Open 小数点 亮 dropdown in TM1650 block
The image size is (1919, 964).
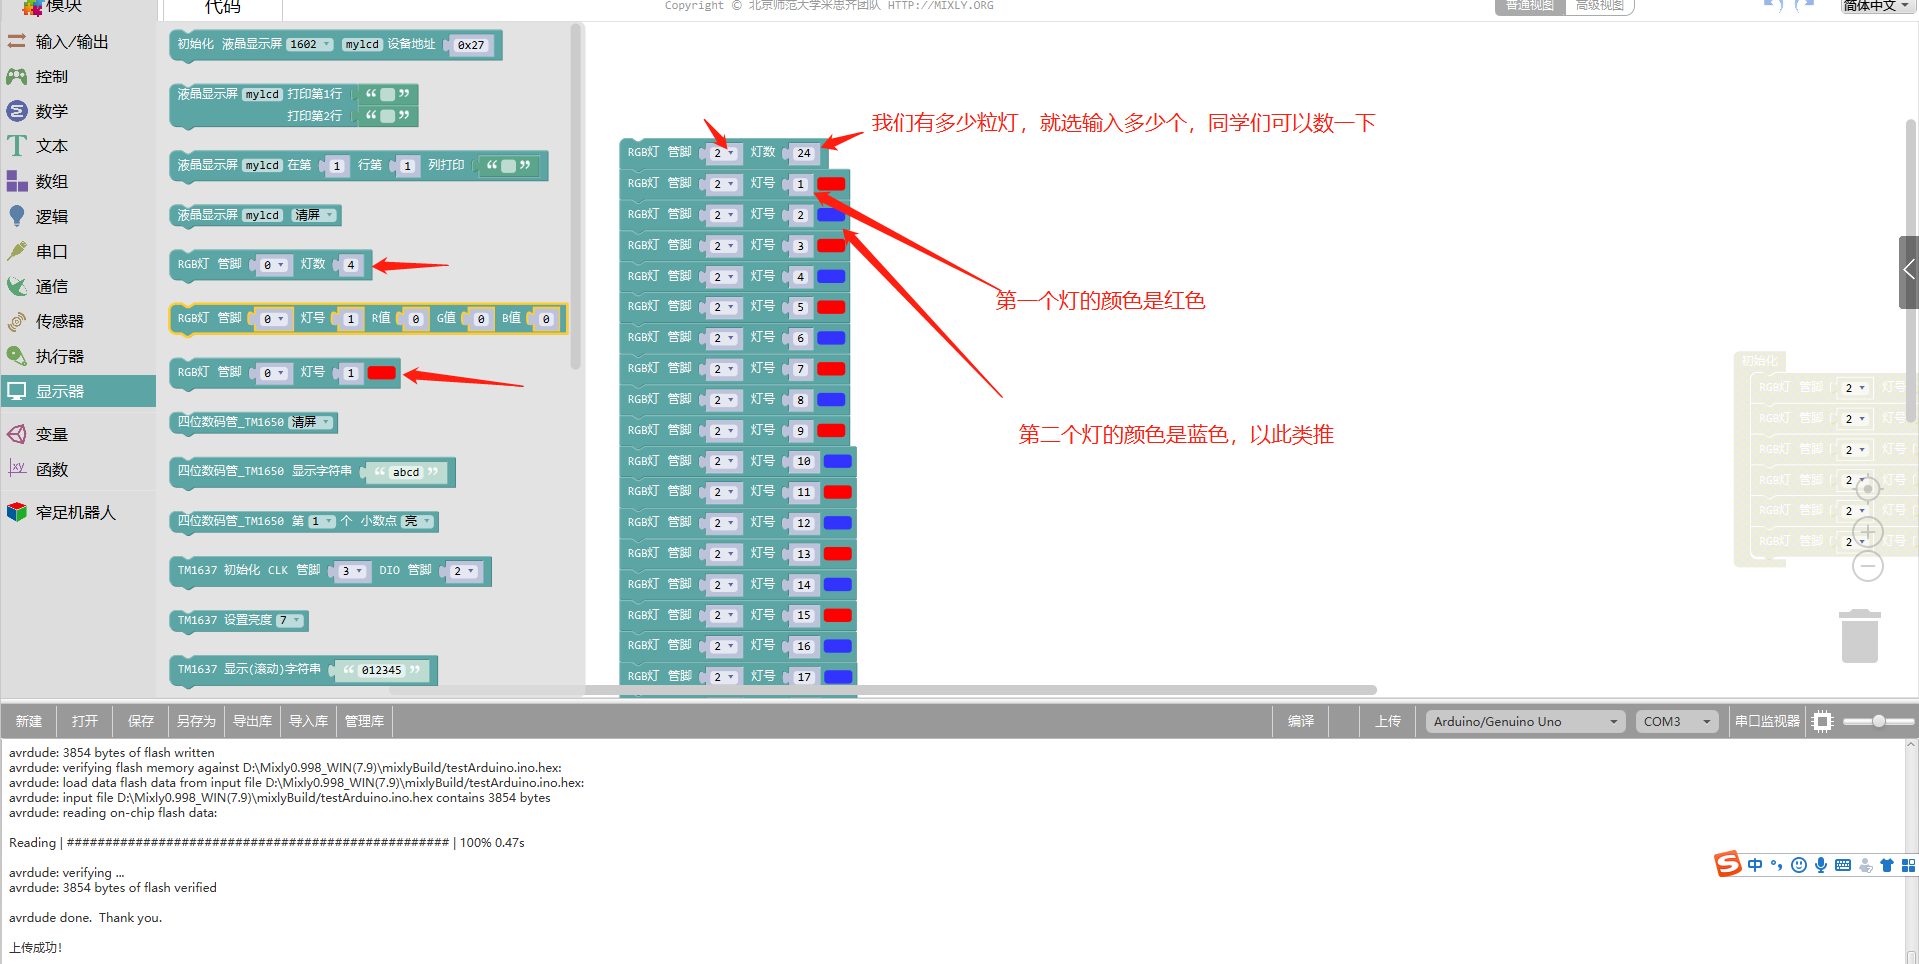[x=417, y=521]
